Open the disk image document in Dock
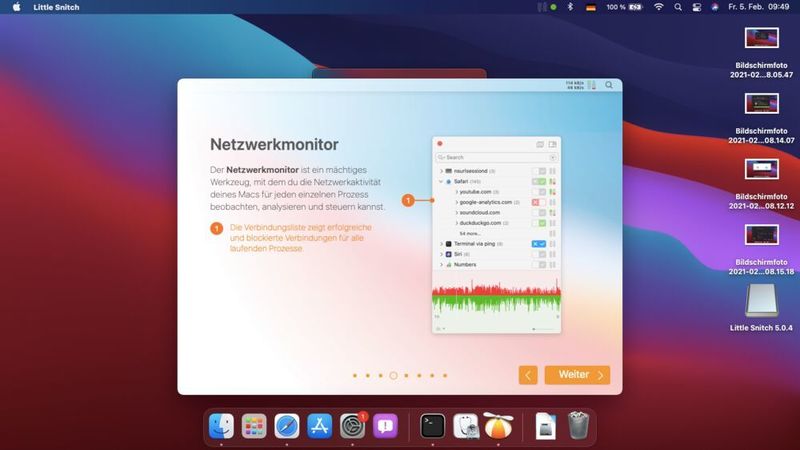 tap(545, 426)
